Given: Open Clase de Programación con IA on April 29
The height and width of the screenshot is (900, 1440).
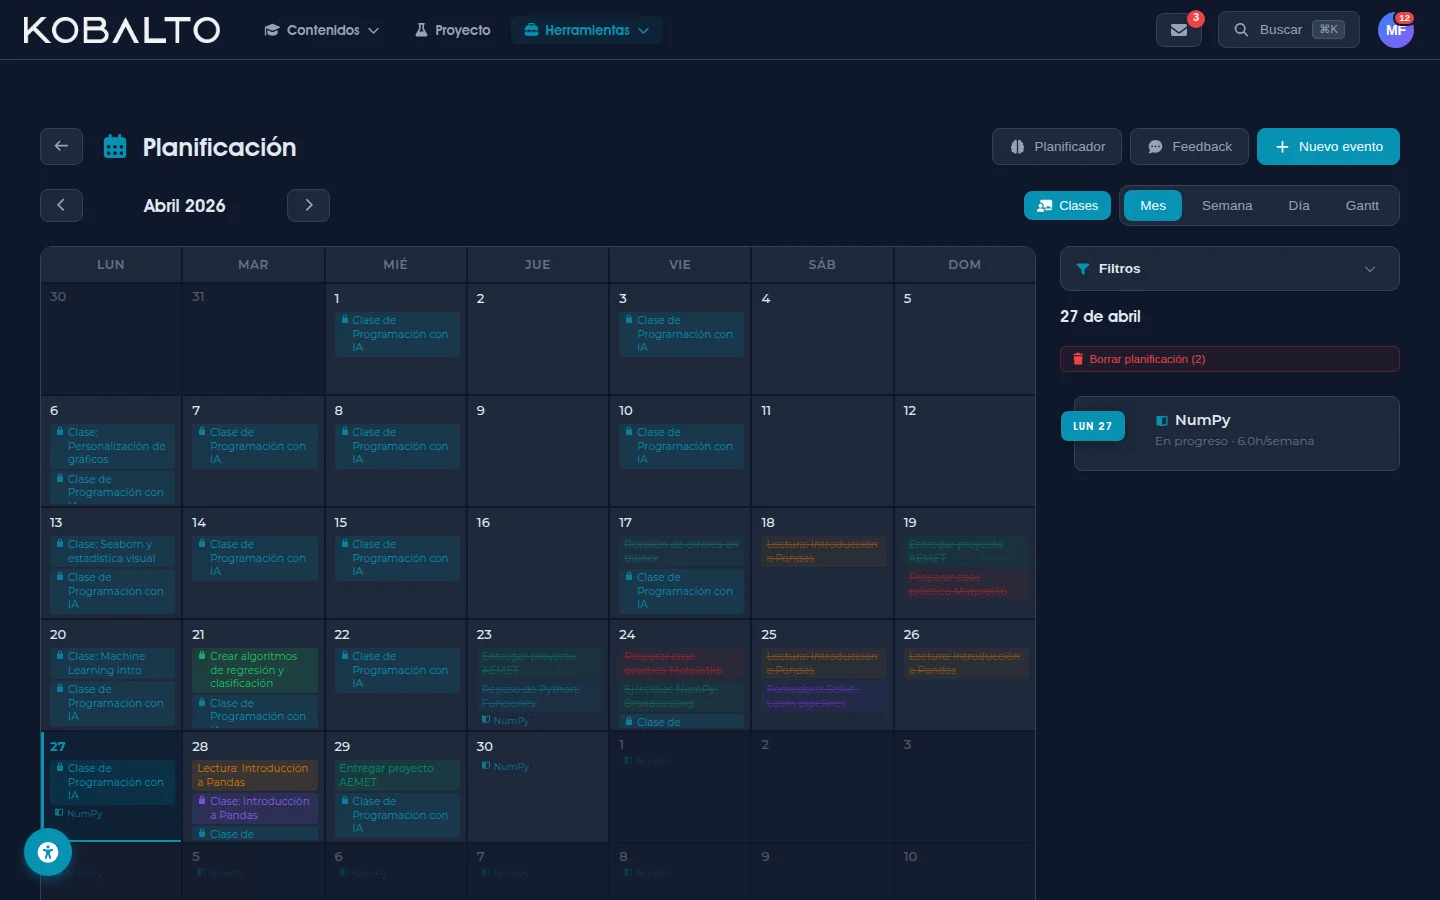Looking at the screenshot, I should [x=397, y=815].
